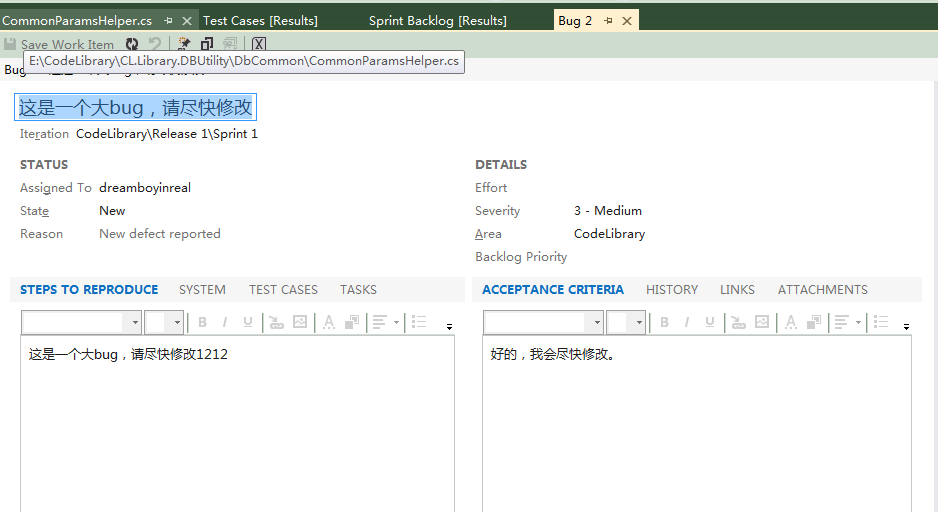
Task: Close the CommonParamsHelper.cs tab
Action: click(x=187, y=21)
